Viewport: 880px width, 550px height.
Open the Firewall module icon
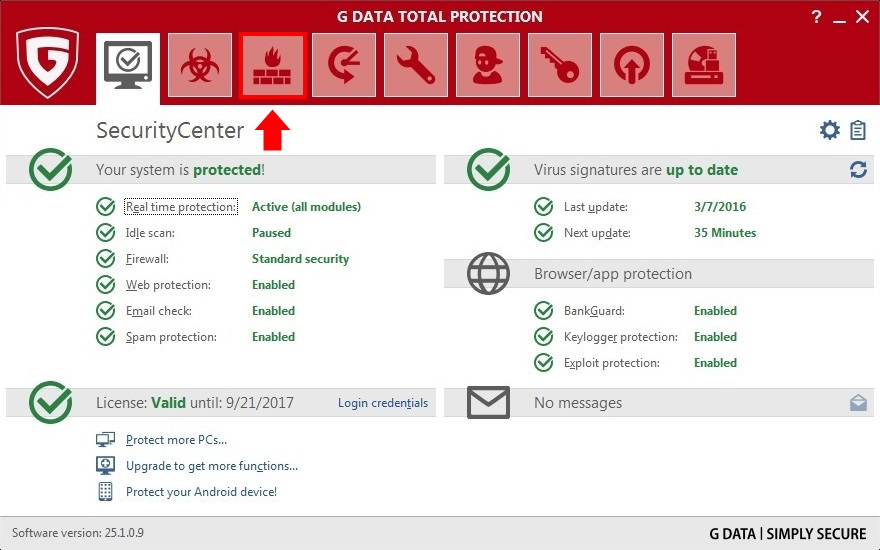272,65
